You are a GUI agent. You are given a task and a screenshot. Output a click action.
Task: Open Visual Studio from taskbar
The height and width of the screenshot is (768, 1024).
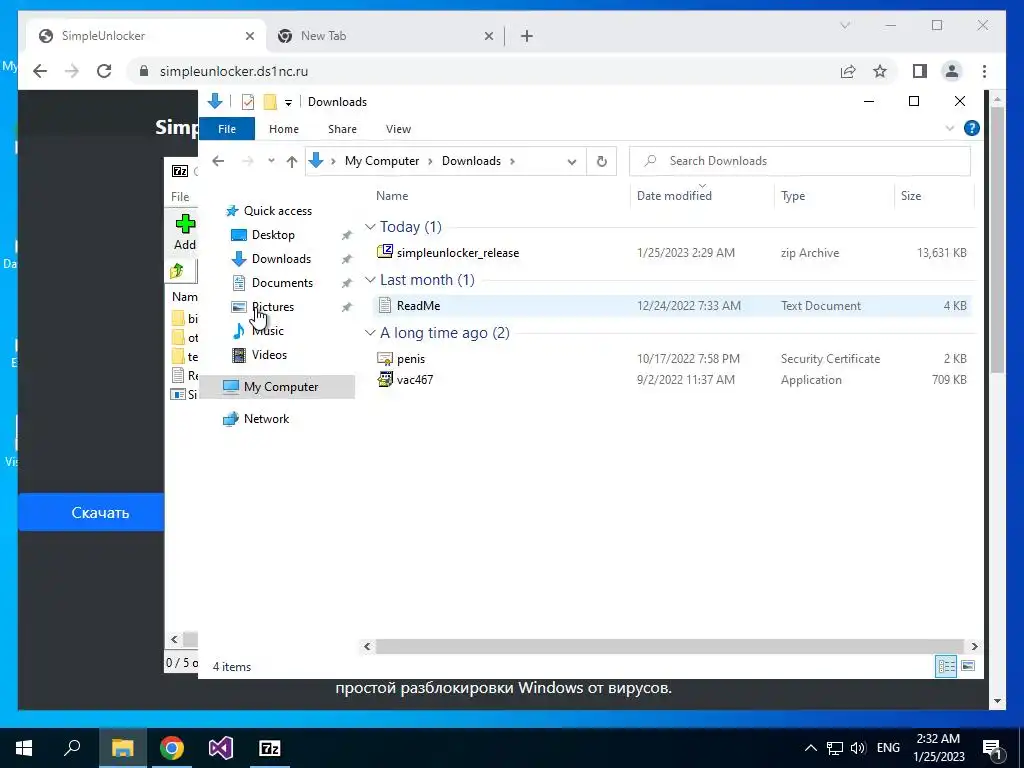[221, 748]
